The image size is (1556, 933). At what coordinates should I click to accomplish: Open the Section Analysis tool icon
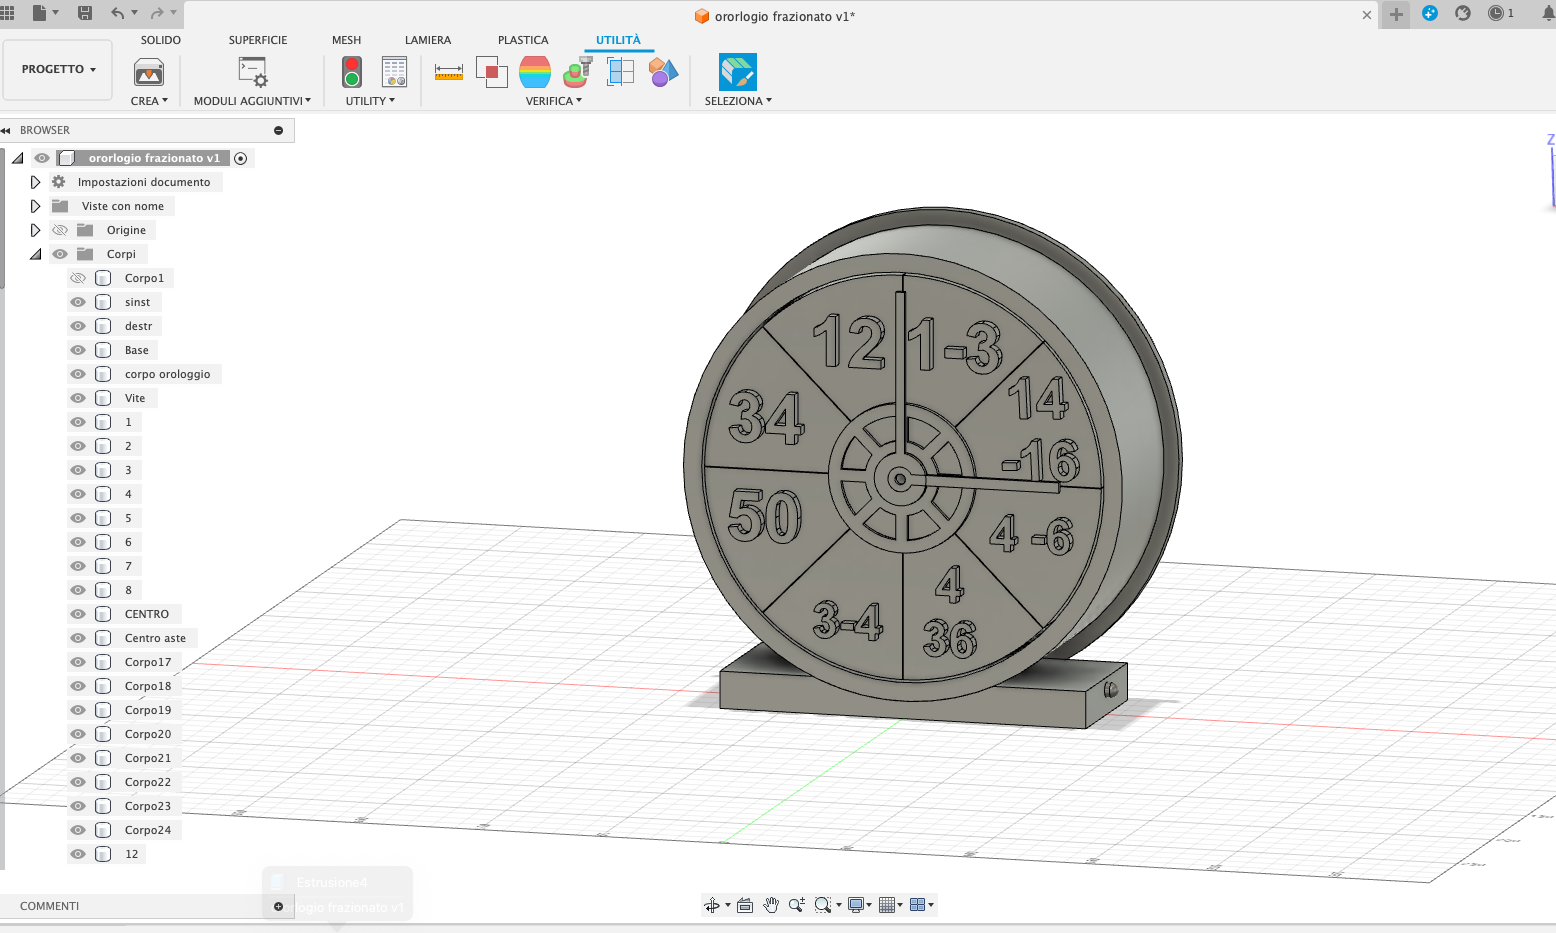(620, 72)
